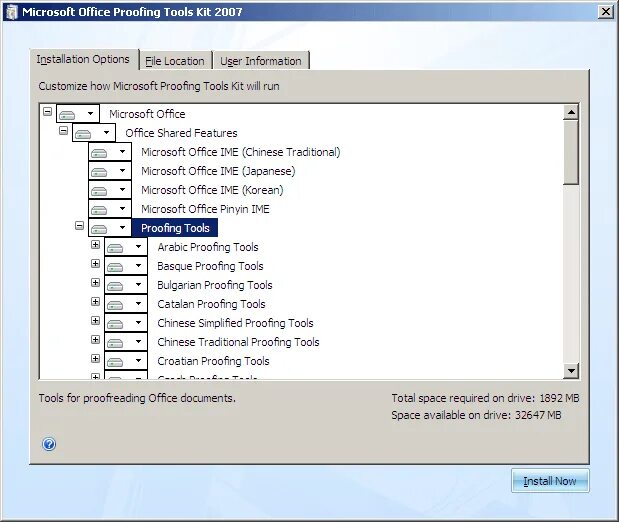The height and width of the screenshot is (522, 619).
Task: Select Basque Proofing Tools label
Action: (x=210, y=266)
